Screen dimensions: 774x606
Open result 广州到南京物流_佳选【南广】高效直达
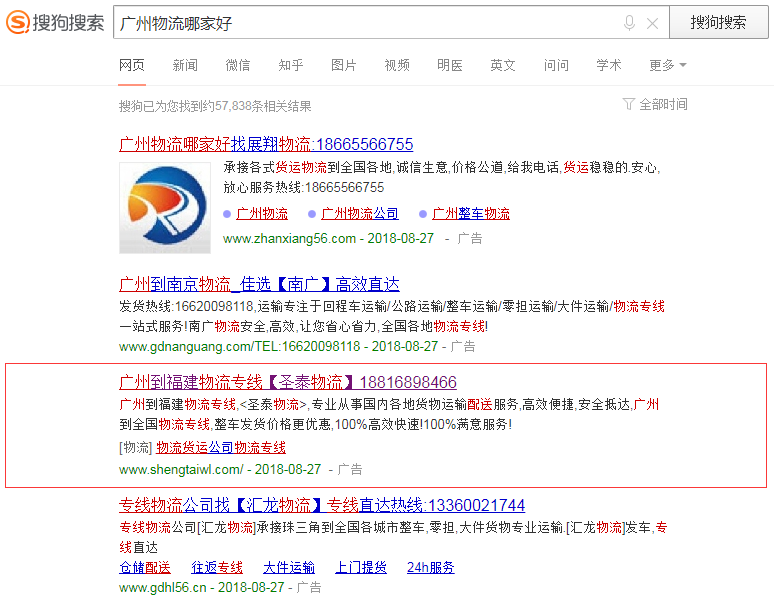259,284
